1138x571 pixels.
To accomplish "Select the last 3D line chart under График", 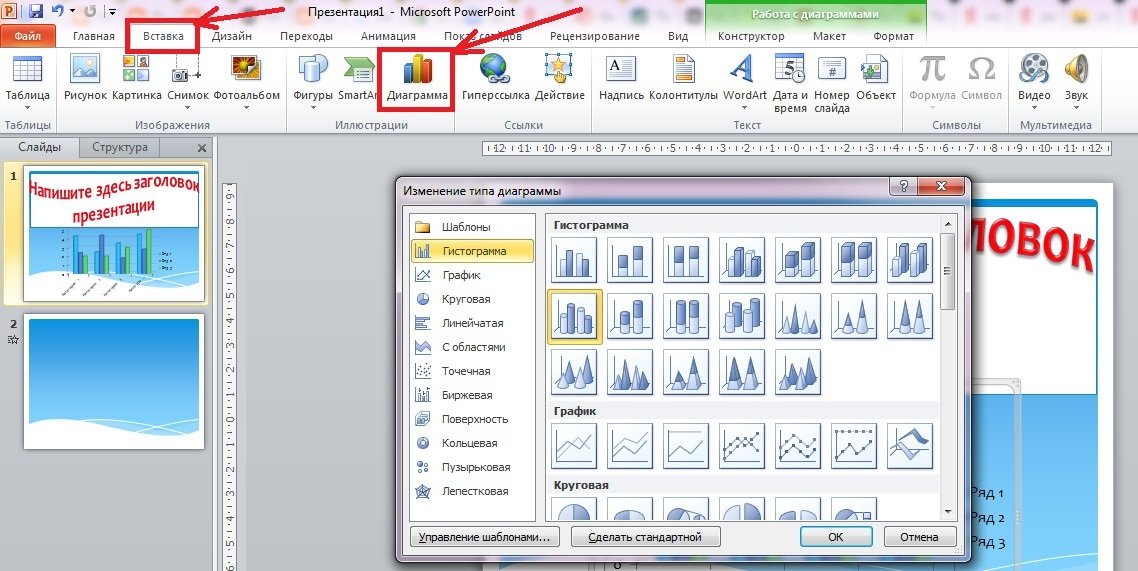I will (x=910, y=445).
